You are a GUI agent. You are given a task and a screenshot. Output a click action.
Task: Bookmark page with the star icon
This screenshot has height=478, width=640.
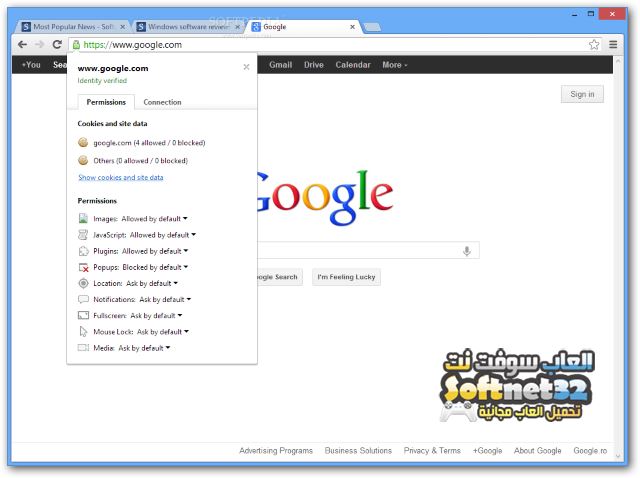click(594, 44)
